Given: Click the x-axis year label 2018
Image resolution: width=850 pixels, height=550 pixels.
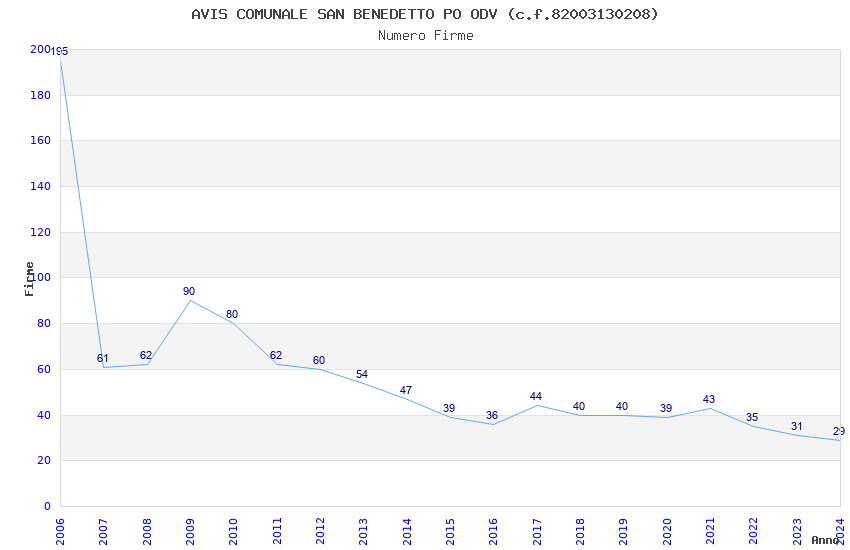Looking at the screenshot, I should coord(580,531).
